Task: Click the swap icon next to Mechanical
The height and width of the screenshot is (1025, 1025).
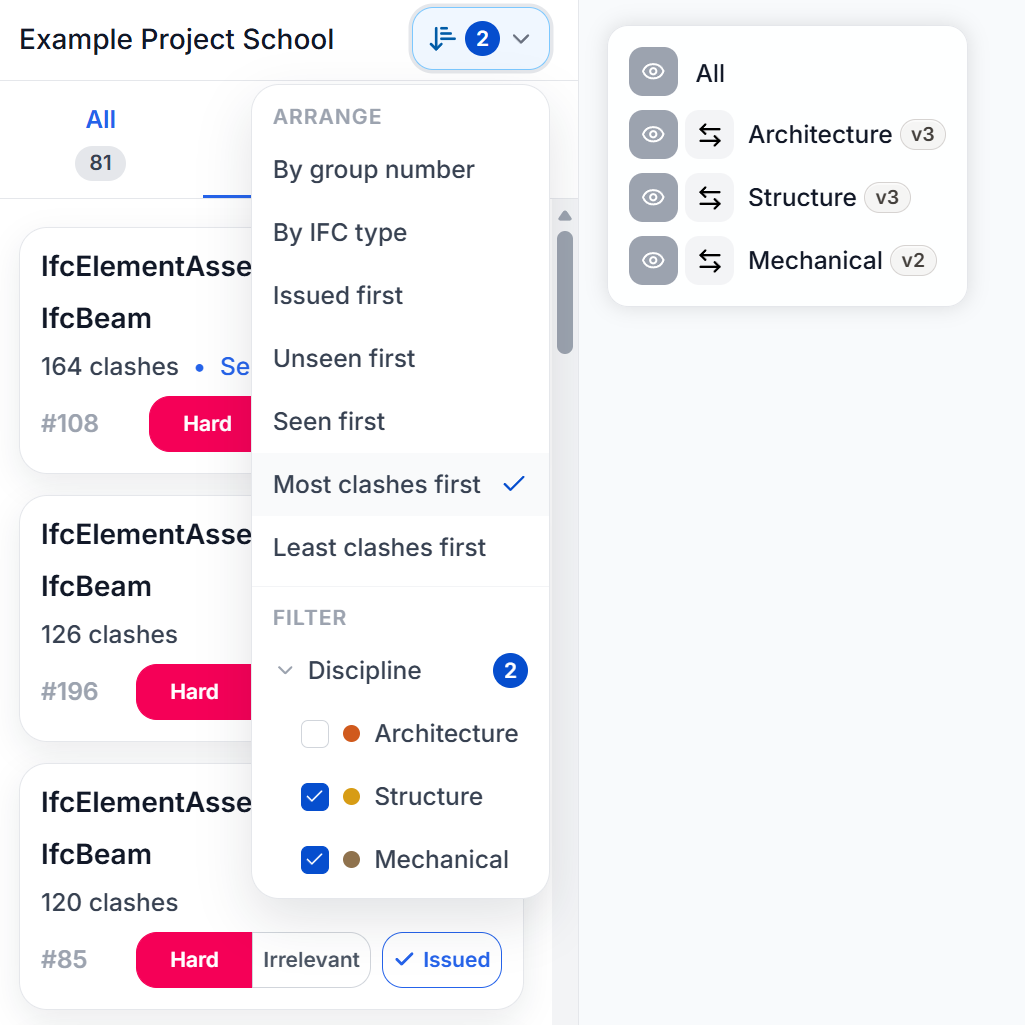Action: coord(710,261)
